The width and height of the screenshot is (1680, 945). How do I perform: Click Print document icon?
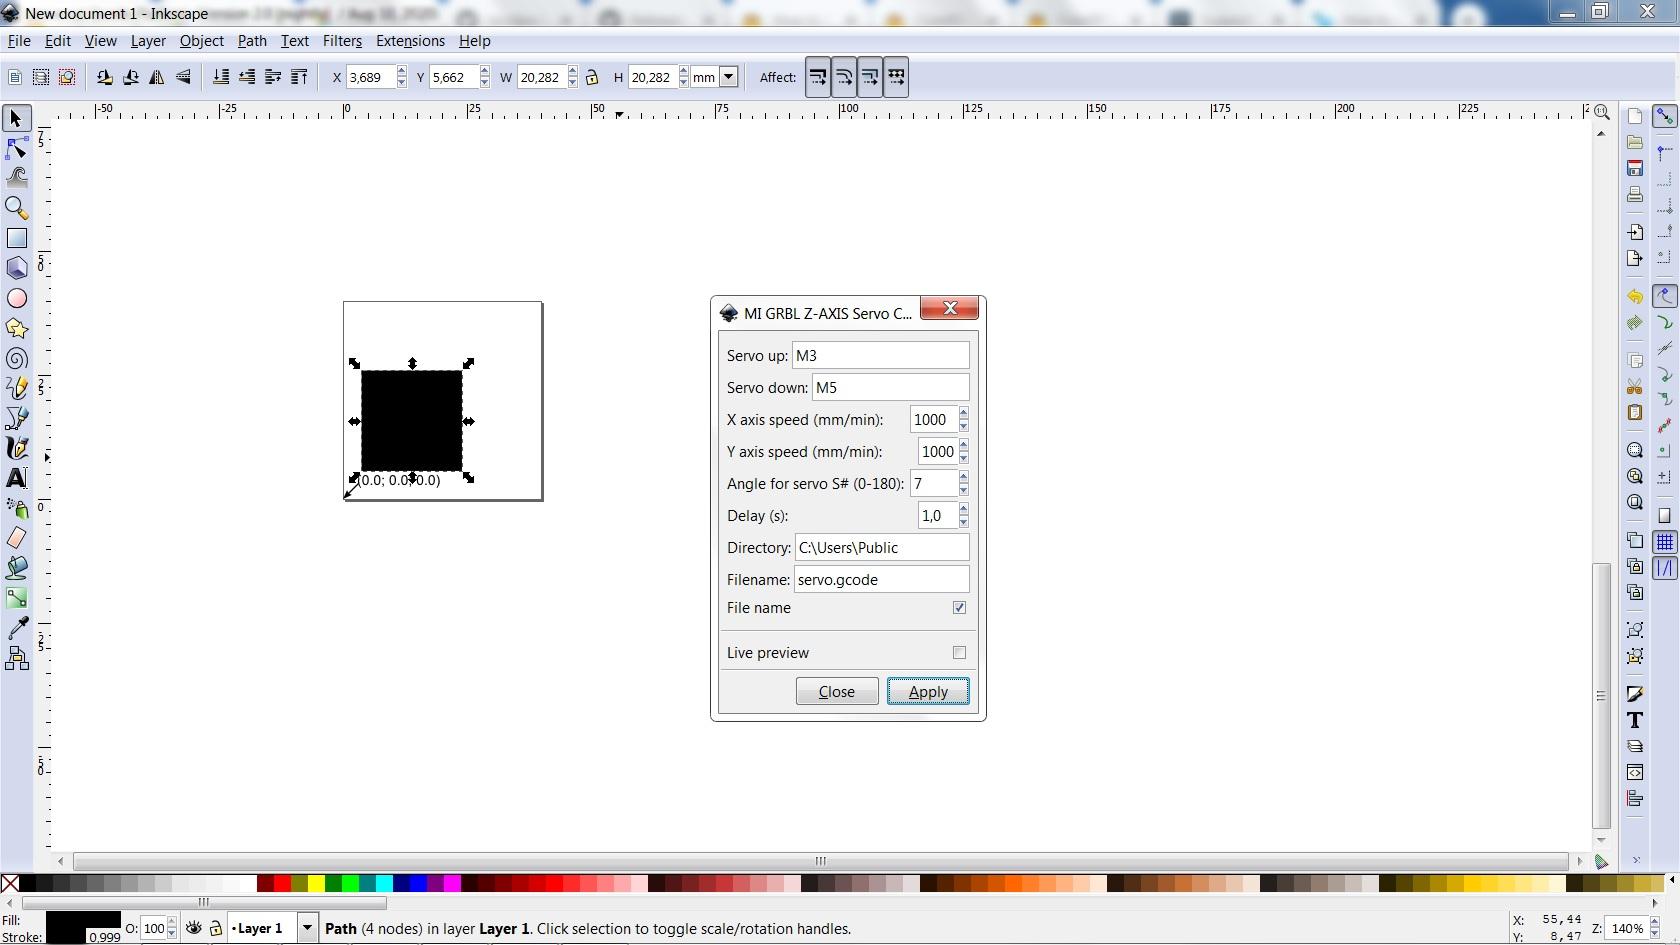1635,195
